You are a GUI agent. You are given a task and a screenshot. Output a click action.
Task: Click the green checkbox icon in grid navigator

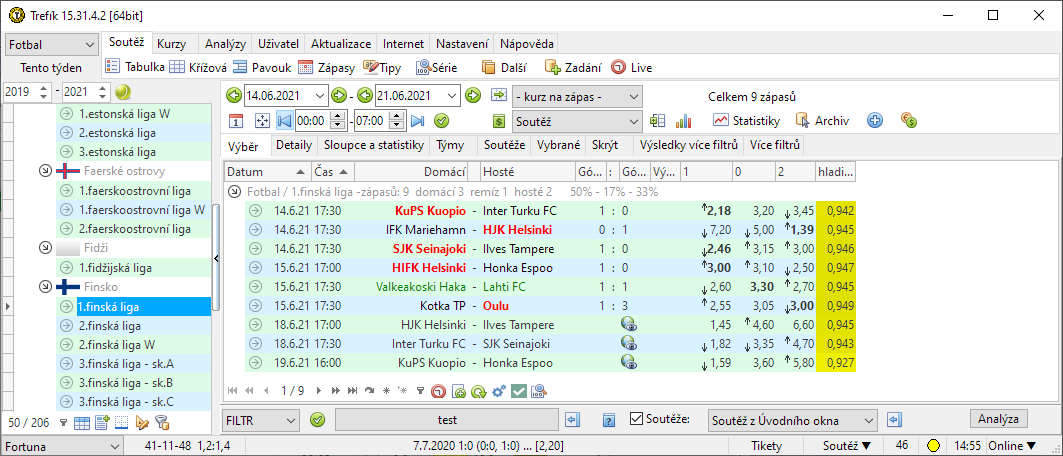(x=519, y=390)
